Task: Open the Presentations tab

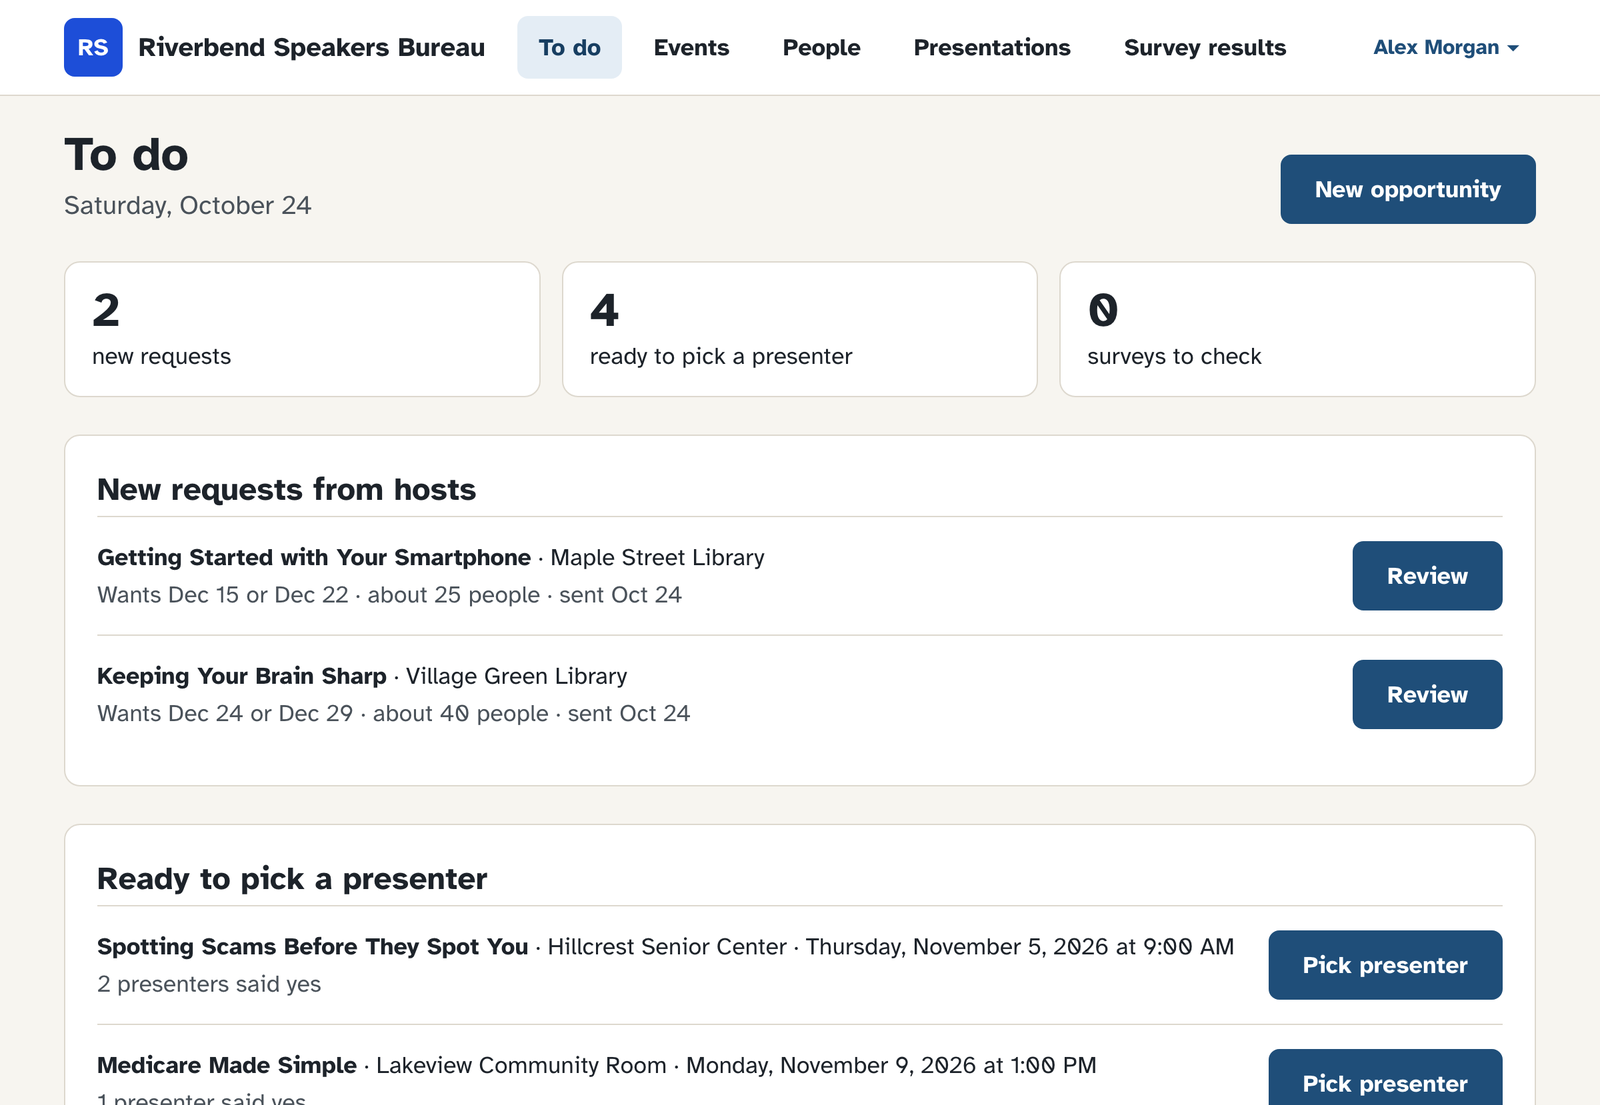Action: coord(992,47)
